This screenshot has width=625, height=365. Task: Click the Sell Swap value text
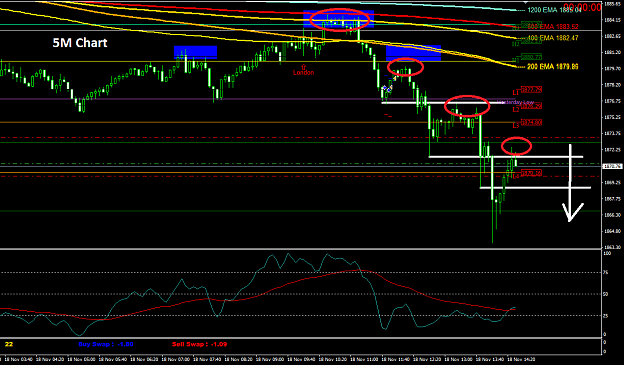[x=199, y=344]
